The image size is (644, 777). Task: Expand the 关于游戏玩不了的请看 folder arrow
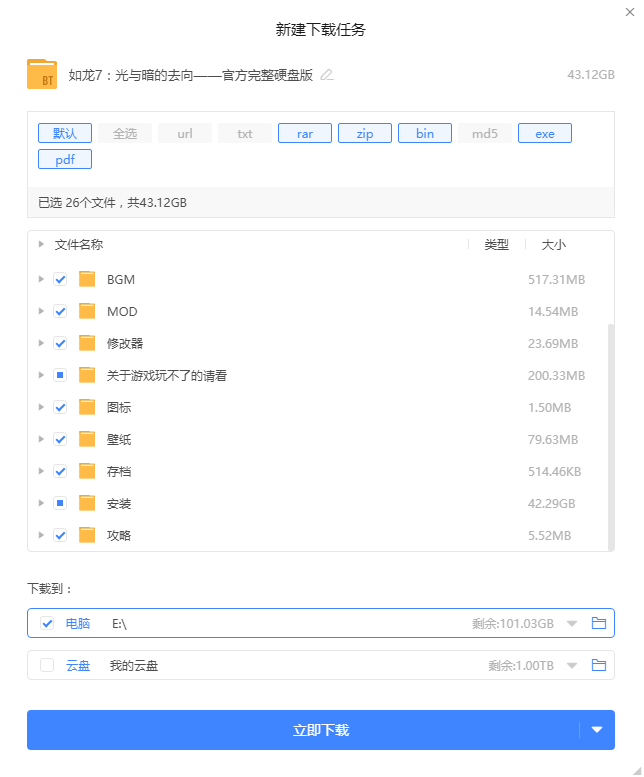[41, 375]
